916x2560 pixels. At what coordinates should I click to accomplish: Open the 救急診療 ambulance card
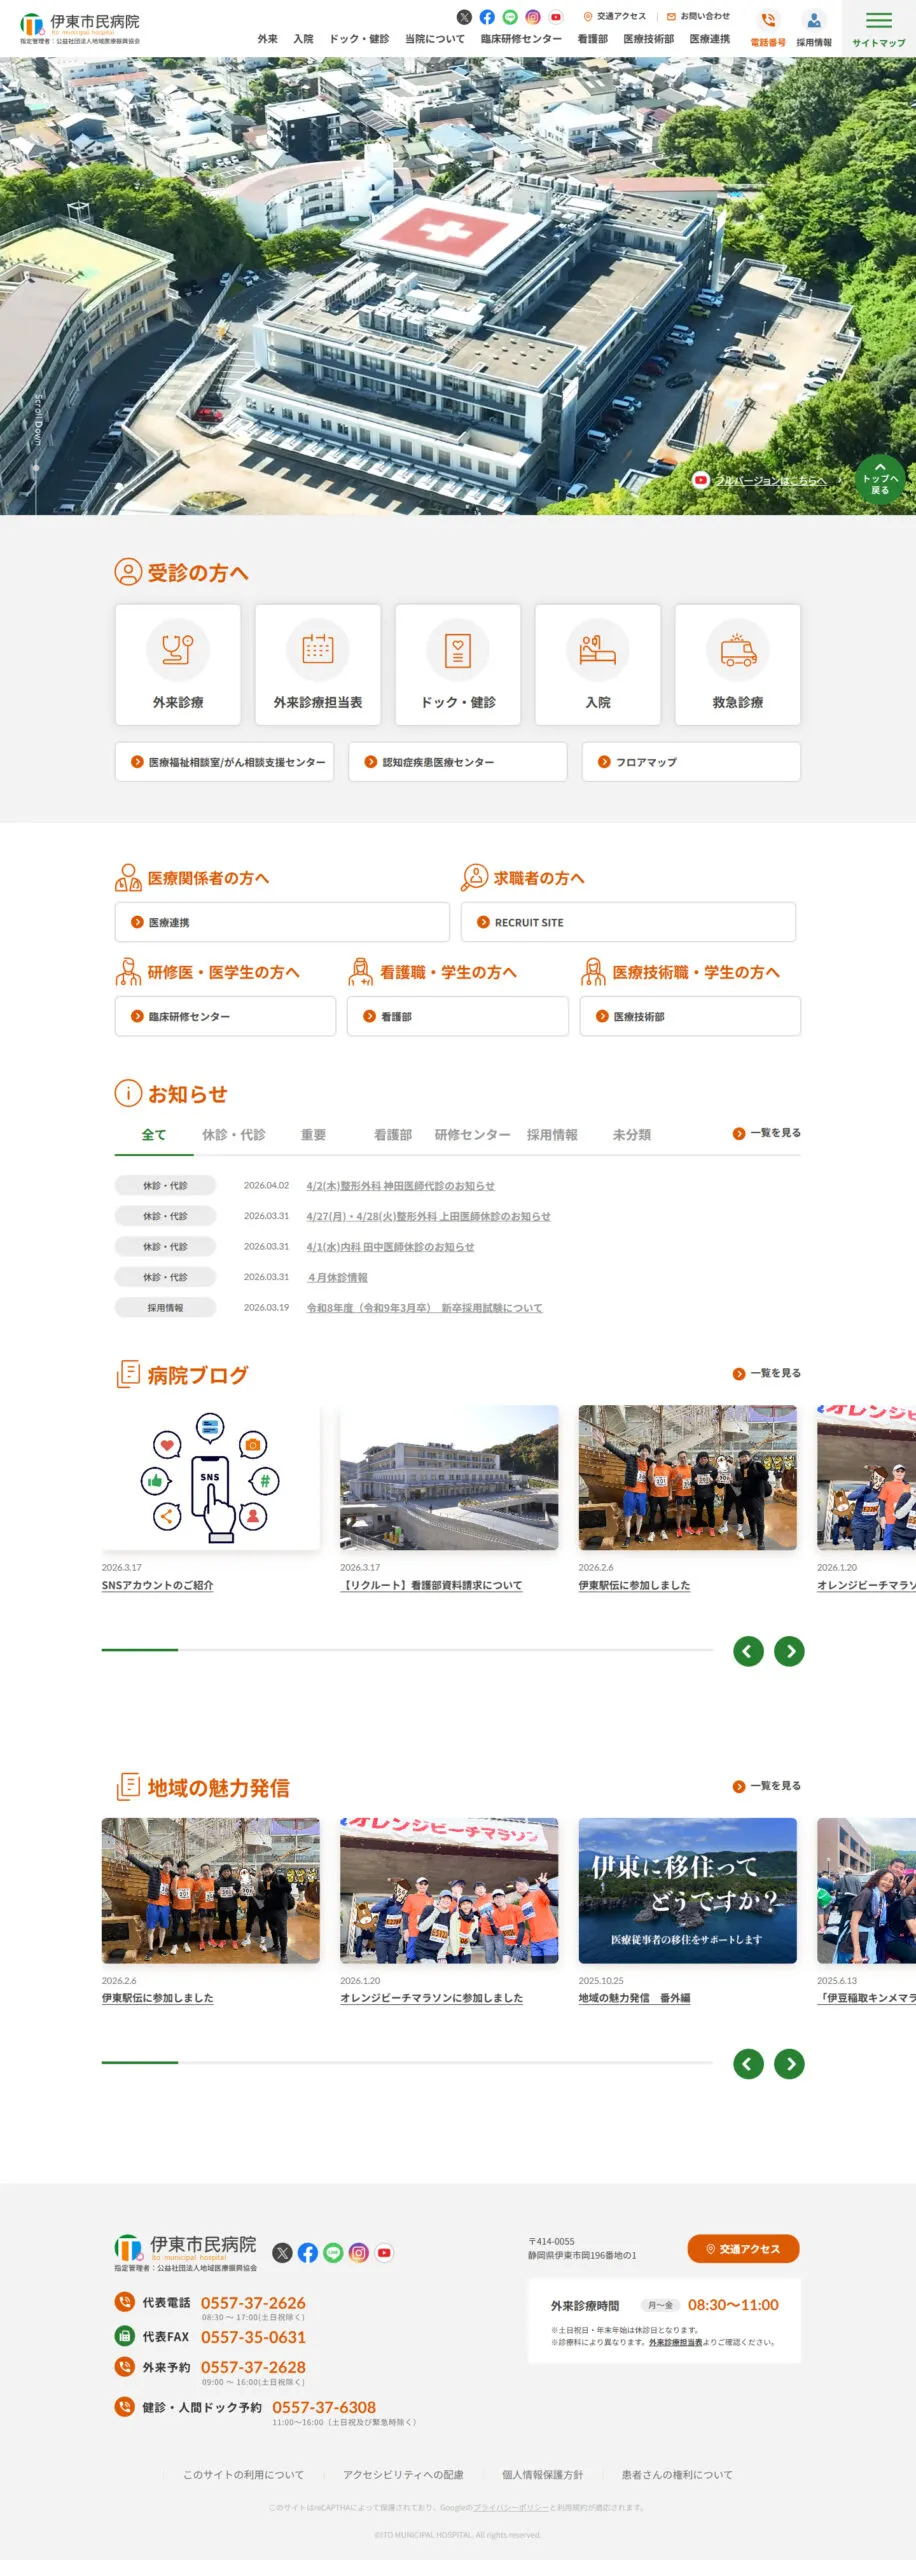(x=738, y=664)
